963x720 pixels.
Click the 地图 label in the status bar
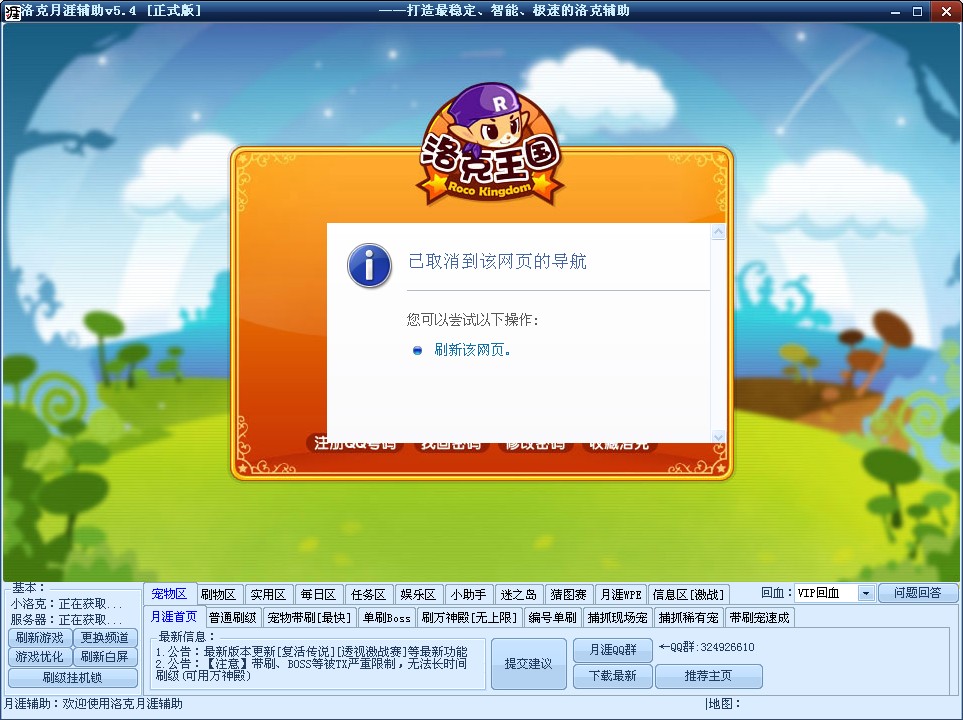click(725, 704)
